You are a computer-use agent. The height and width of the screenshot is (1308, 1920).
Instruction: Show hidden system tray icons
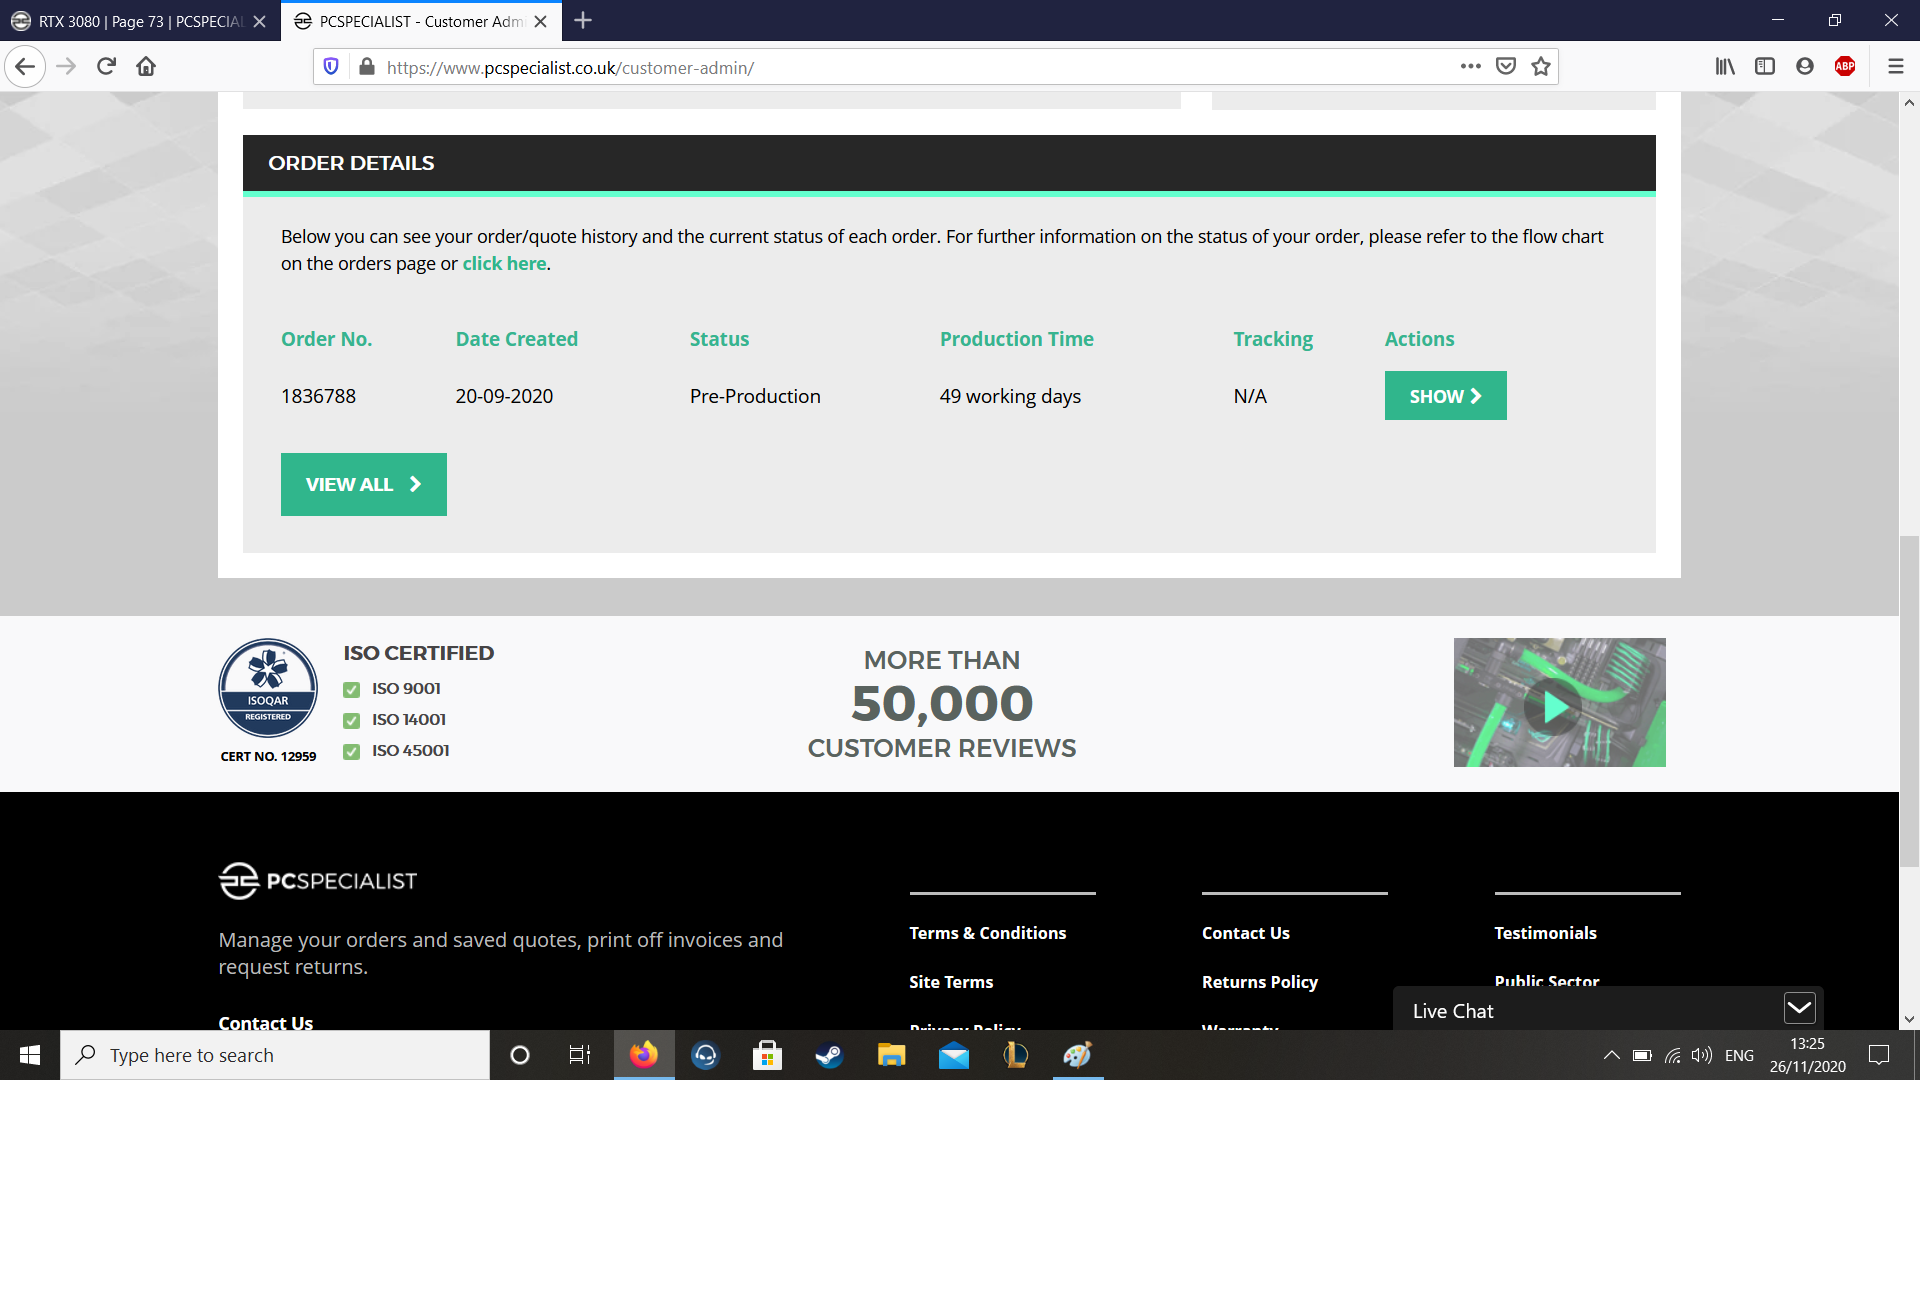point(1611,1055)
